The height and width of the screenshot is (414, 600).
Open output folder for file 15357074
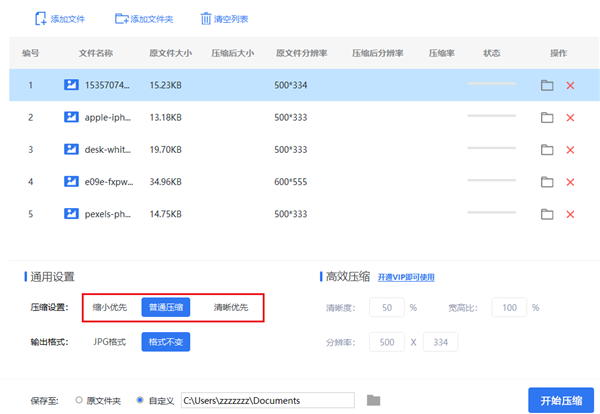pos(547,85)
